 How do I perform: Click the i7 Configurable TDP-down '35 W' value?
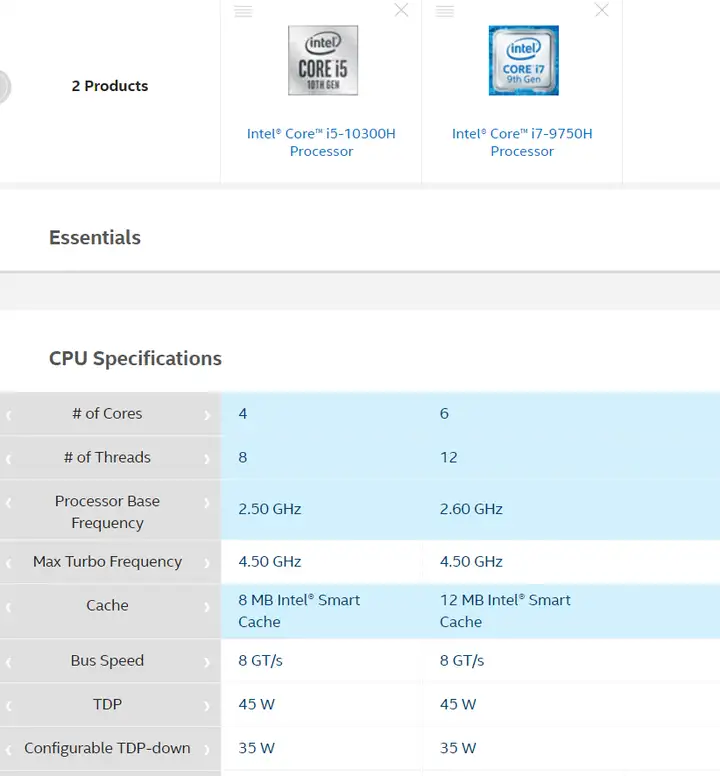458,748
